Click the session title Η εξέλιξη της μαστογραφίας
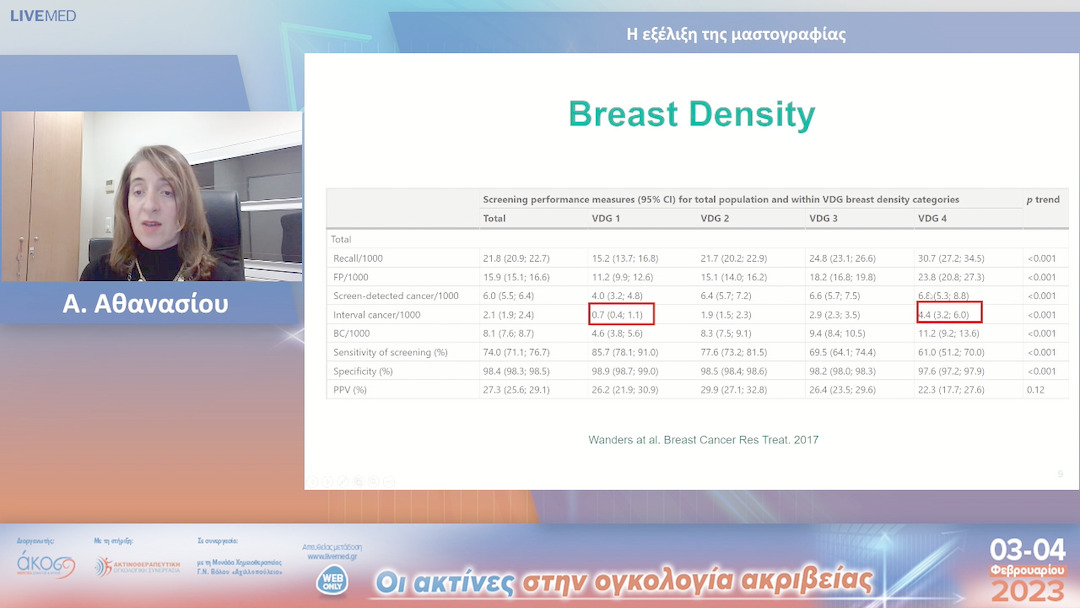This screenshot has height=608, width=1080. pos(736,34)
